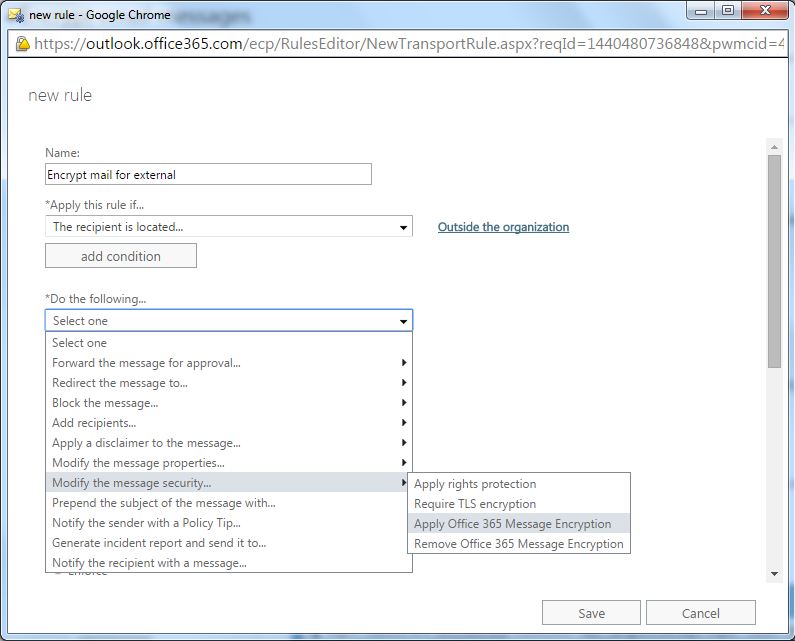Select 'Require TLS encryption' in submenu
Image resolution: width=795 pixels, height=641 pixels.
point(519,504)
